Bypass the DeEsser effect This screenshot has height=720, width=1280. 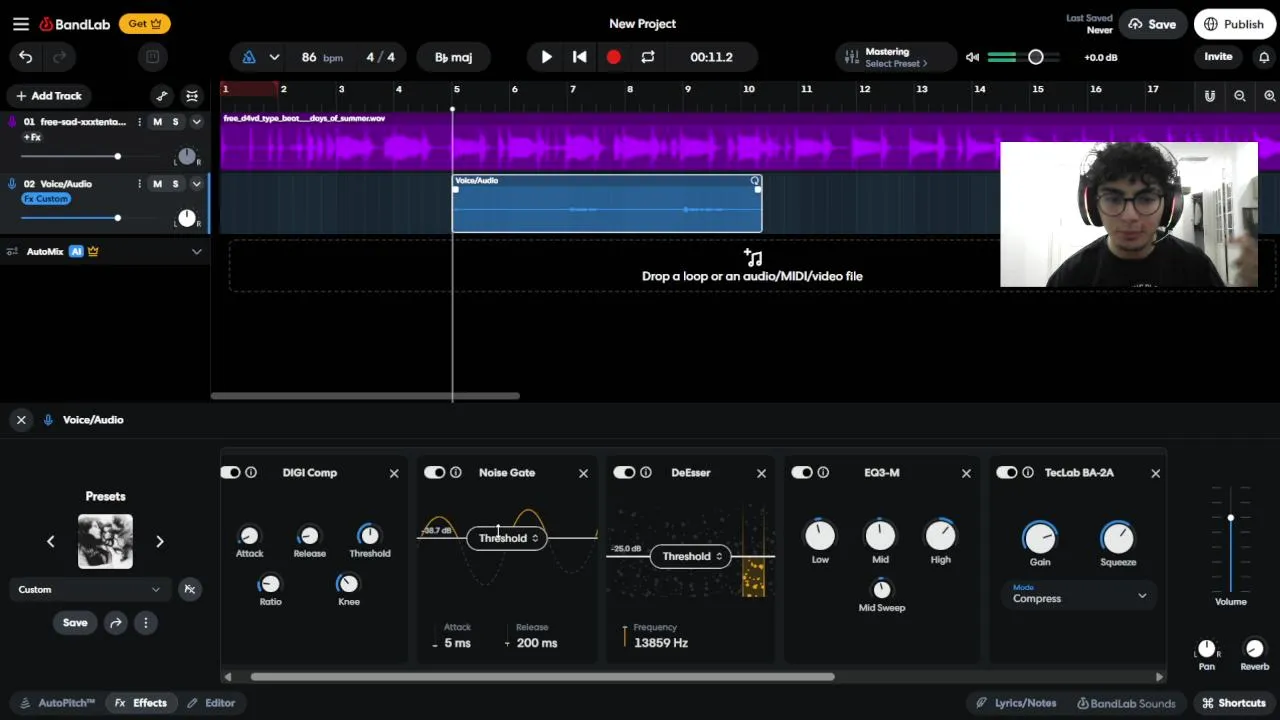624,473
